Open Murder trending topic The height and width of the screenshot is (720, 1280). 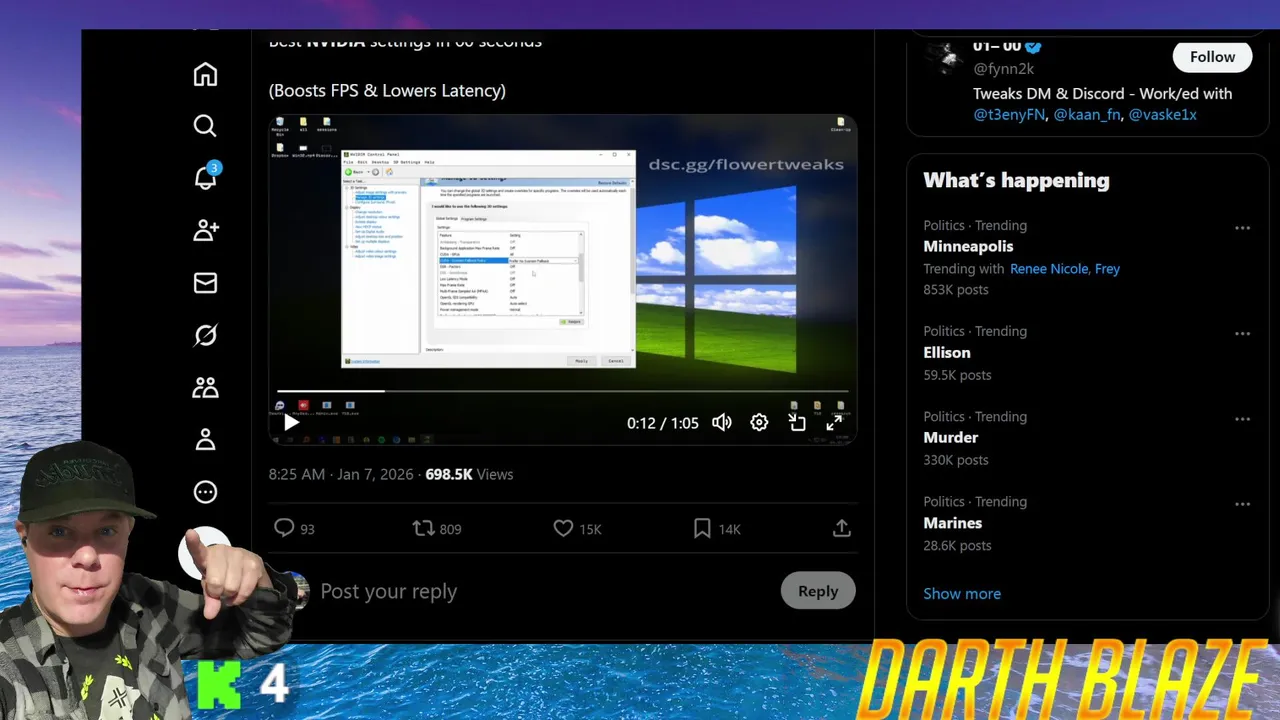(951, 437)
